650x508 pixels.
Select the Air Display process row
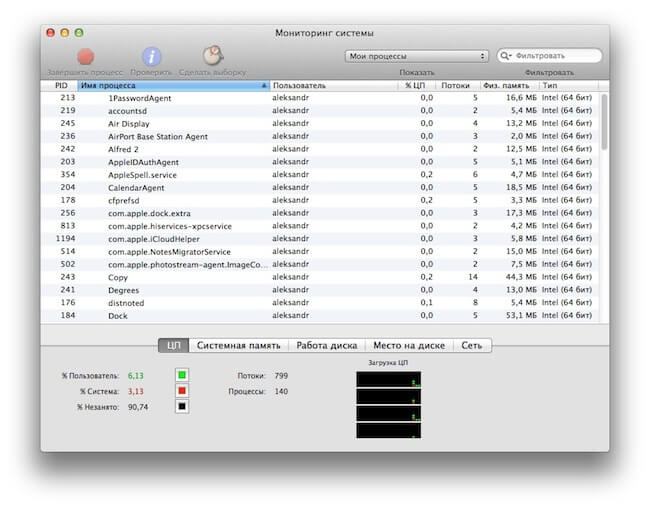pyautogui.click(x=320, y=124)
